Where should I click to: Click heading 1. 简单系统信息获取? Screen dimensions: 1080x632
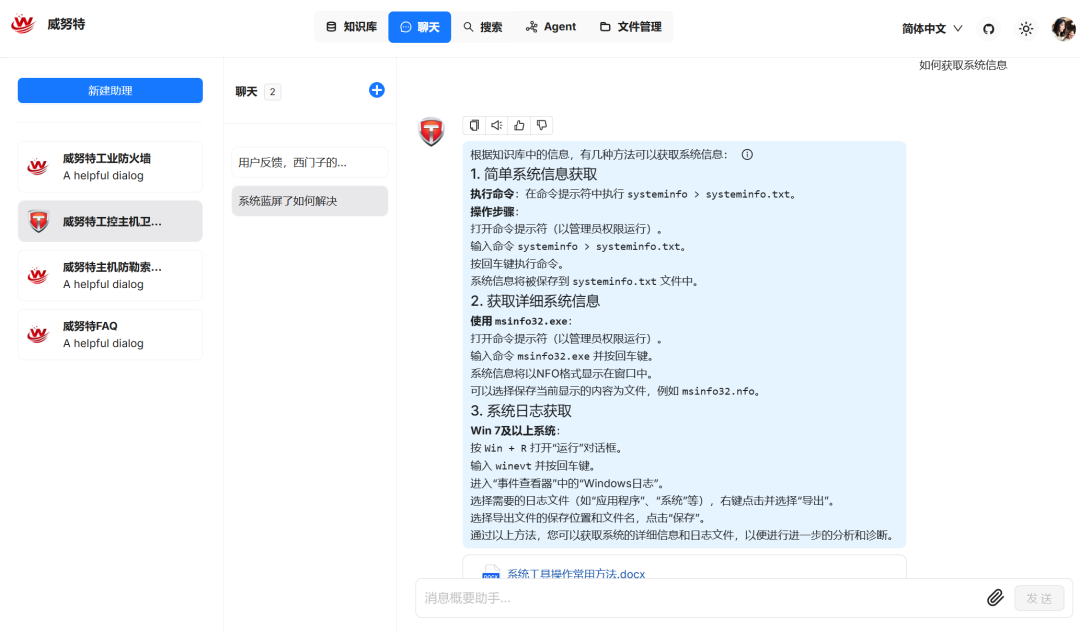(533, 174)
